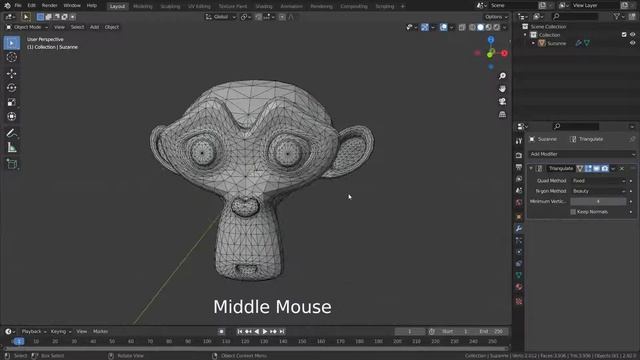Image resolution: width=640 pixels, height=360 pixels.
Task: Expand Suzanne in the outliner
Action: [533, 43]
